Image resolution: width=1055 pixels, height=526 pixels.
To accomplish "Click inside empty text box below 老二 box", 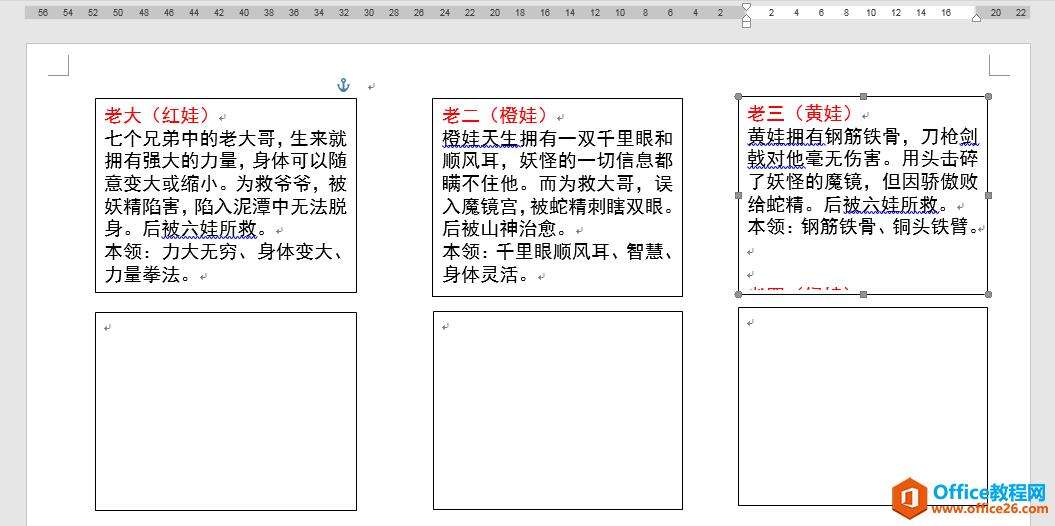I will click(557, 410).
